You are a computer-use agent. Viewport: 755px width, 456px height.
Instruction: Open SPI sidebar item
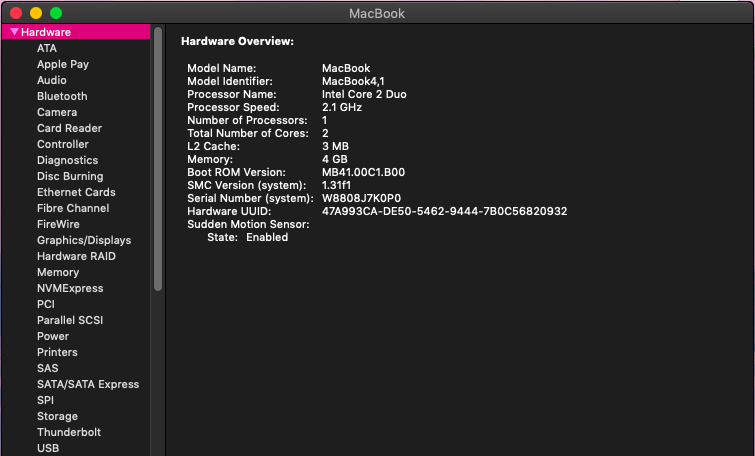tap(45, 400)
